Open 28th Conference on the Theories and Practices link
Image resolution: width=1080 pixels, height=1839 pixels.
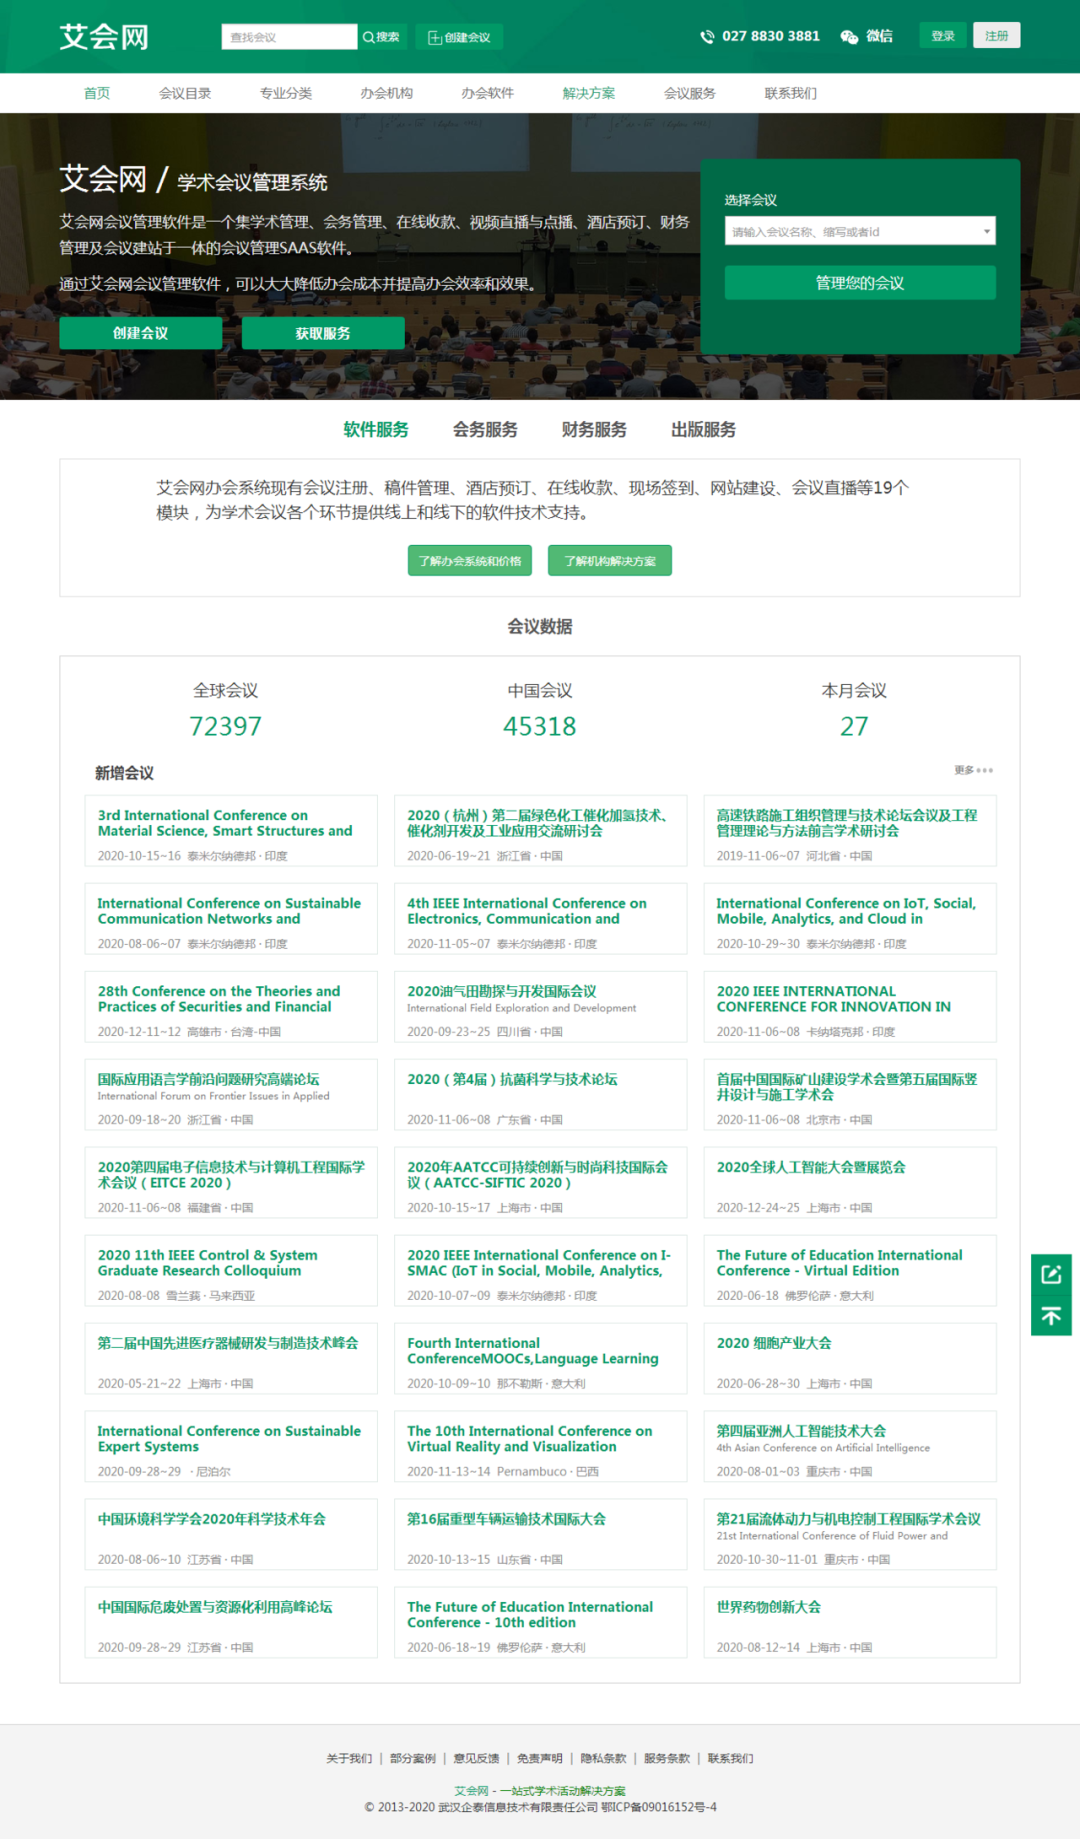219,999
